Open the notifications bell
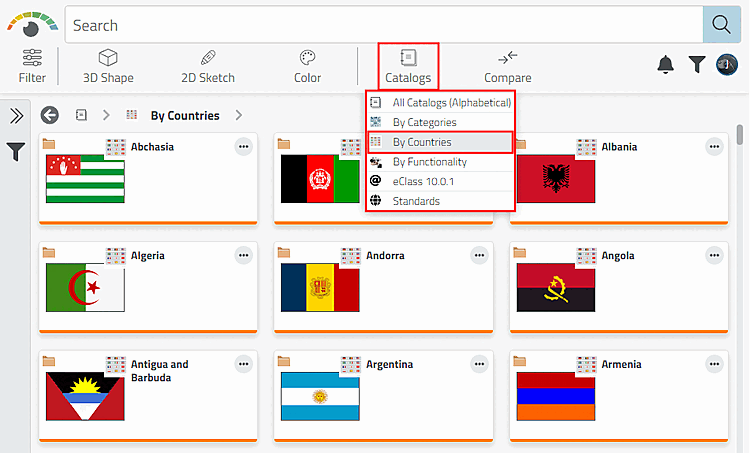 (665, 64)
